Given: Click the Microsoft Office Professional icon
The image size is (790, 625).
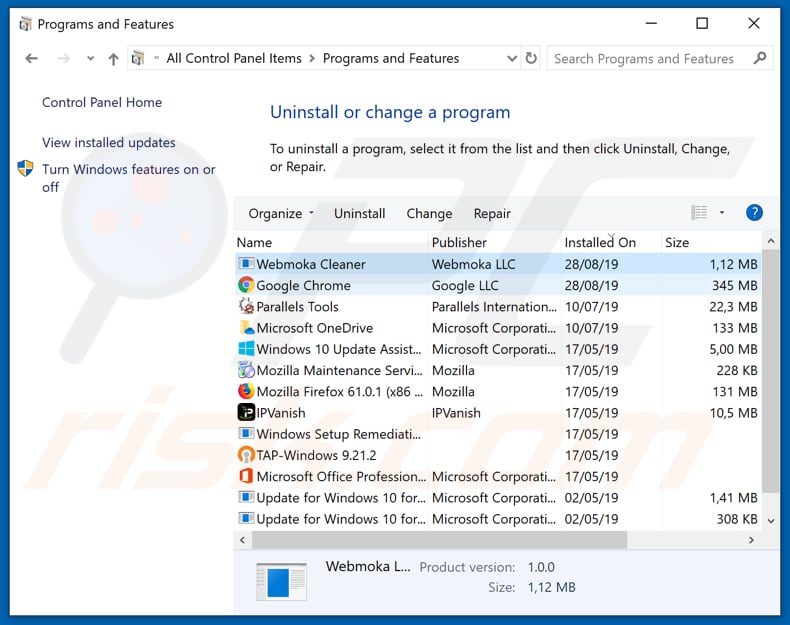Looking at the screenshot, I should [246, 476].
